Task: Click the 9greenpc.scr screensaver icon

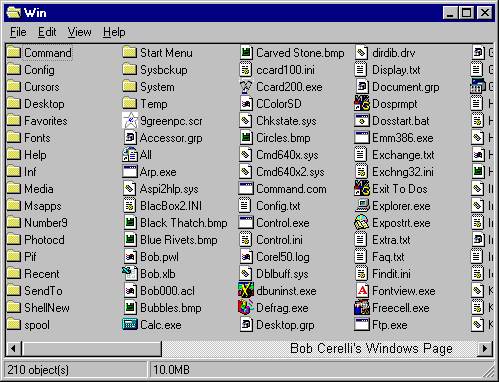Action: 130,120
